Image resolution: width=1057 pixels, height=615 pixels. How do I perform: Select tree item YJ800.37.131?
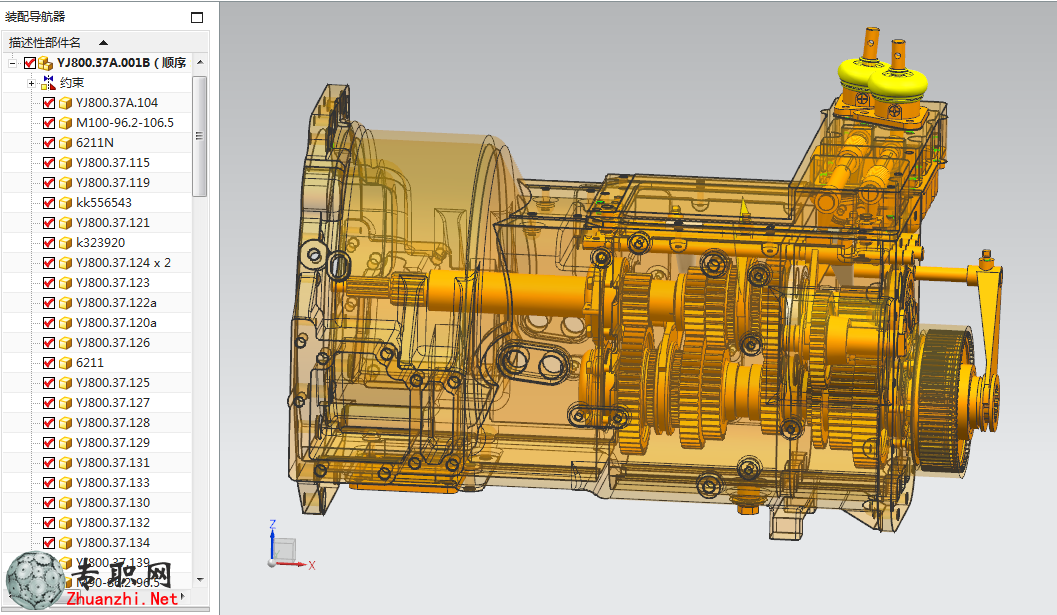[98, 463]
